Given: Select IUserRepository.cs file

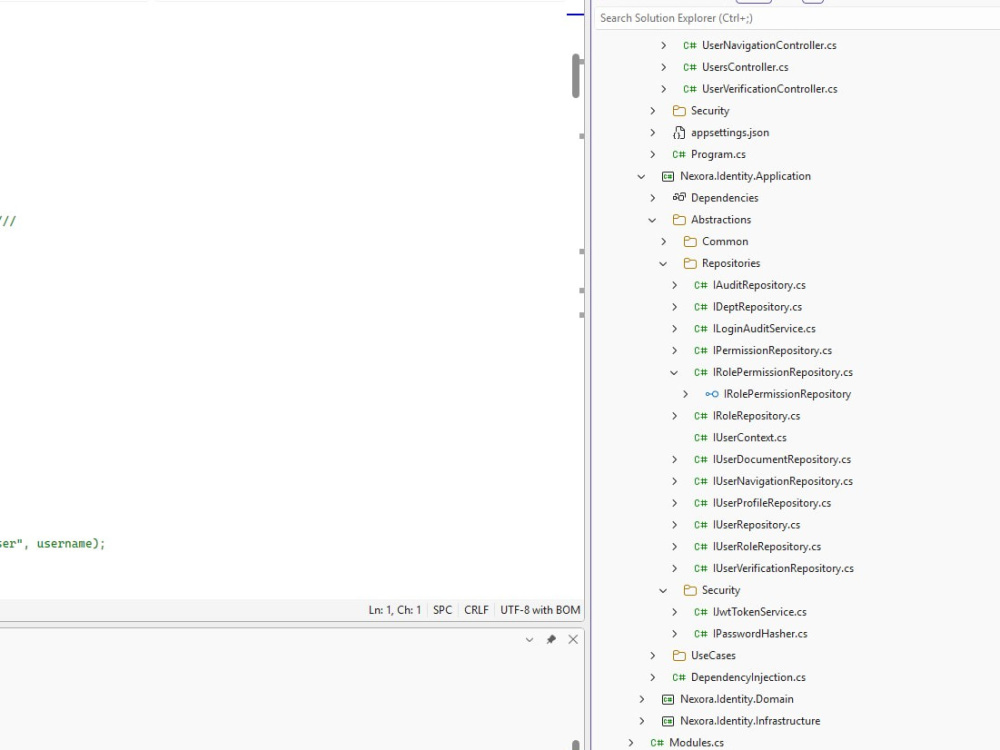Looking at the screenshot, I should coord(756,525).
